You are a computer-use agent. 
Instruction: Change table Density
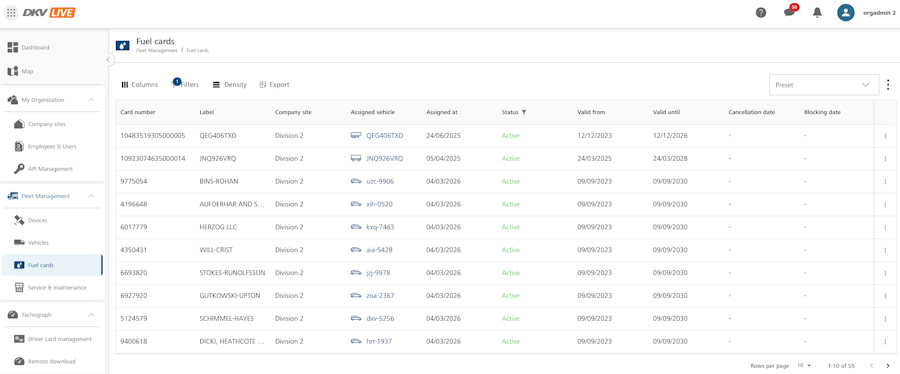[230, 84]
